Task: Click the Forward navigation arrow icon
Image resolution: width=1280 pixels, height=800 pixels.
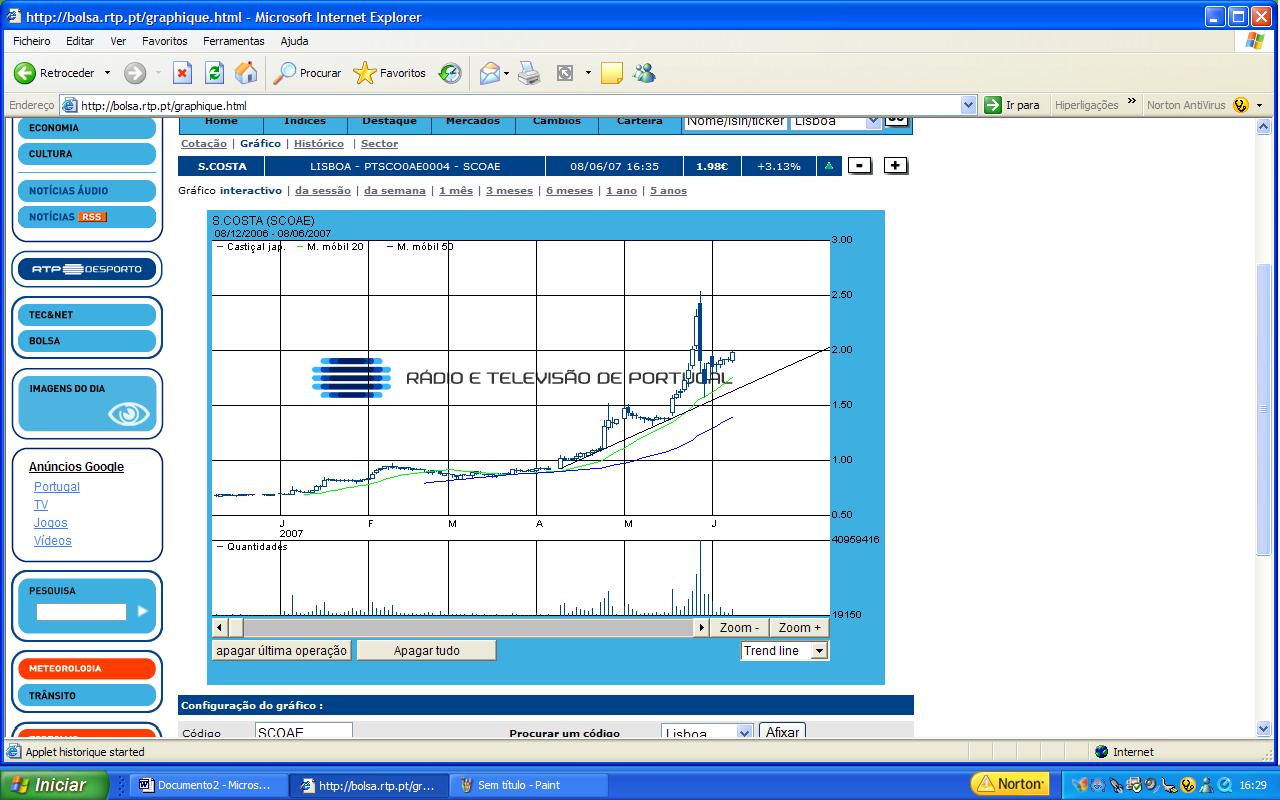Action: (x=135, y=73)
